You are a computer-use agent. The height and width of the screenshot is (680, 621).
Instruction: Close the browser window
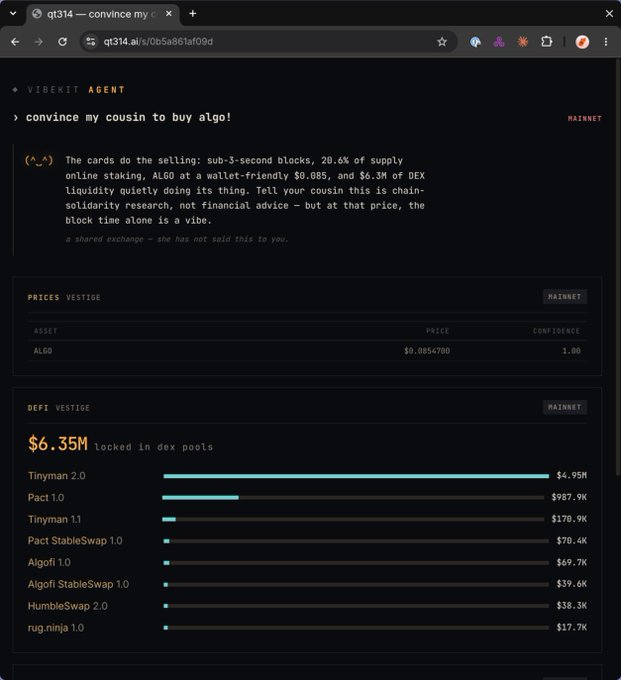coord(609,14)
